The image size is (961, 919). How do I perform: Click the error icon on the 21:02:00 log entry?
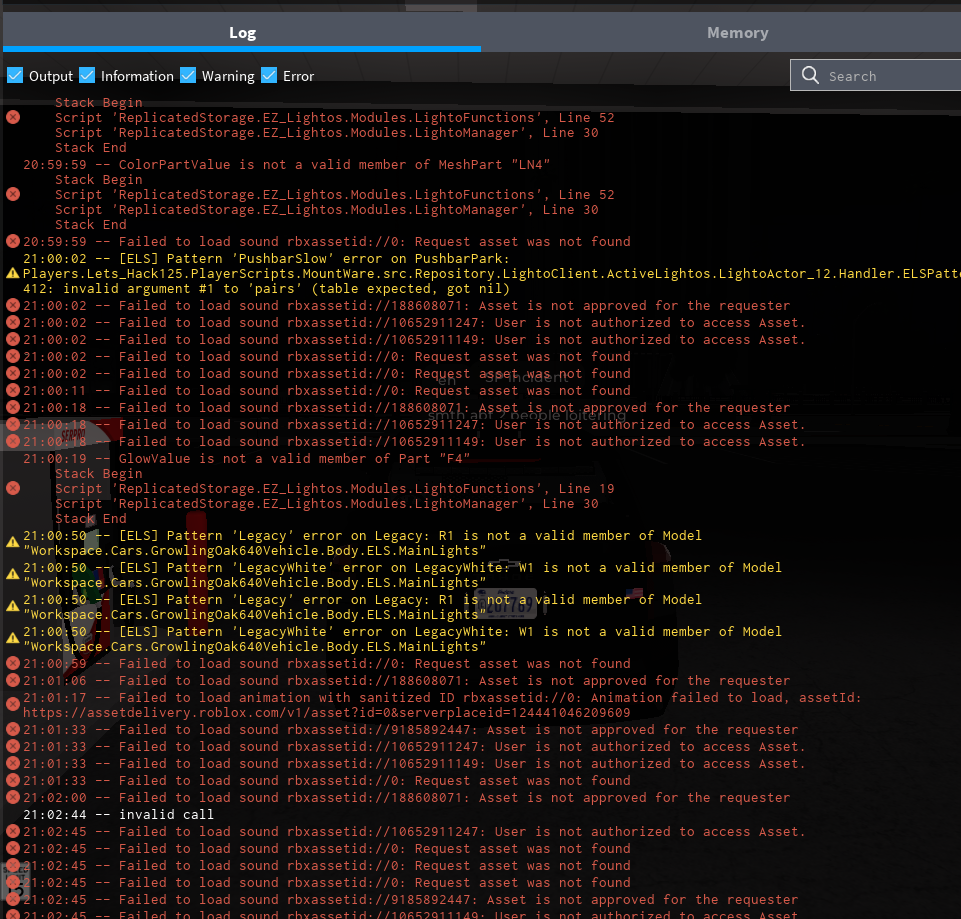[13, 797]
